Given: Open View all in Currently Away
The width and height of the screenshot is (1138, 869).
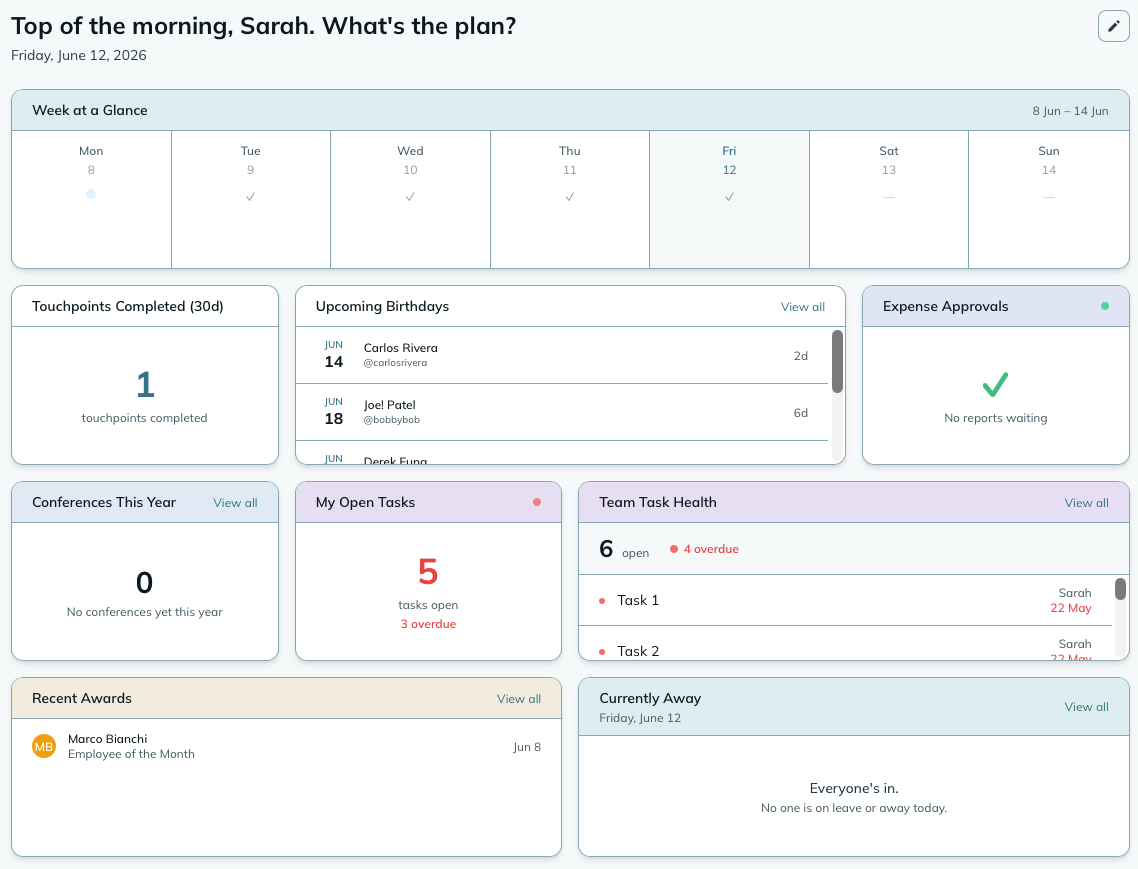Looking at the screenshot, I should click(1086, 707).
